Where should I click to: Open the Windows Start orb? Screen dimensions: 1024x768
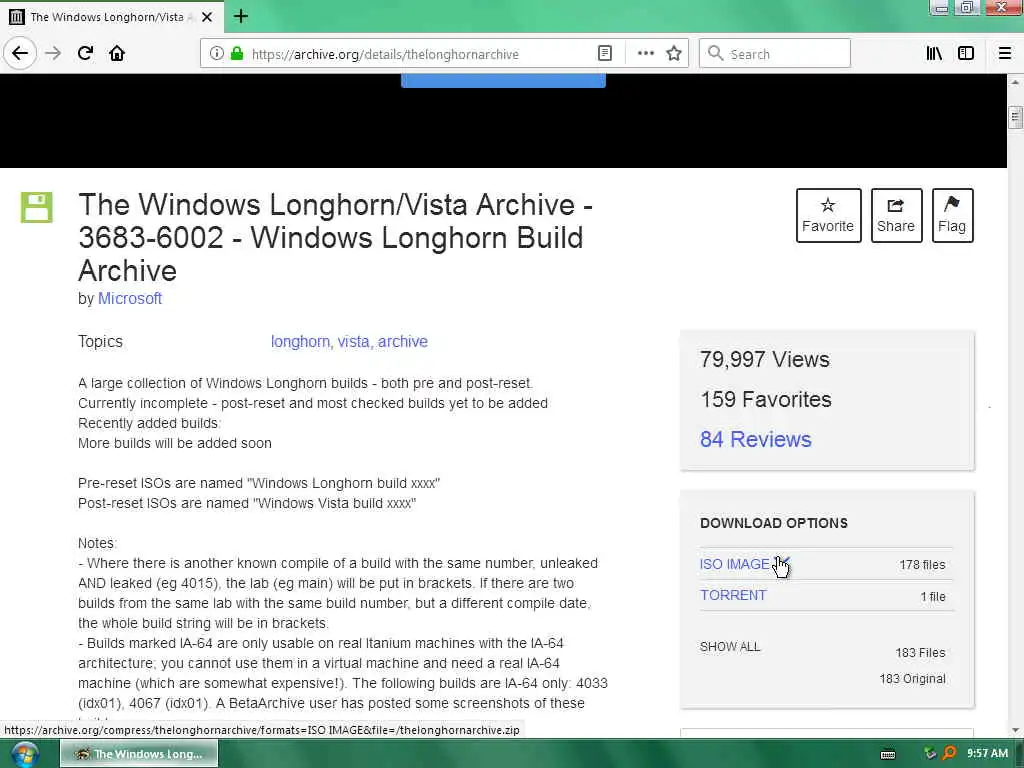point(25,754)
